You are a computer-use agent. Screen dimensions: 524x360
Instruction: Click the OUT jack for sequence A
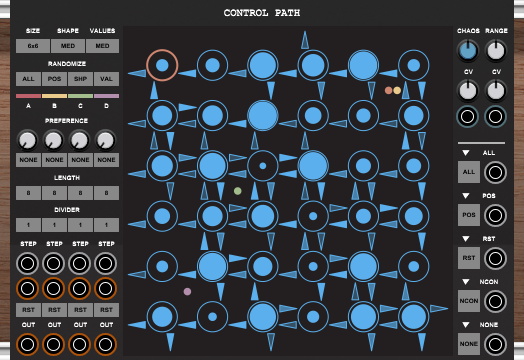pyautogui.click(x=28, y=344)
